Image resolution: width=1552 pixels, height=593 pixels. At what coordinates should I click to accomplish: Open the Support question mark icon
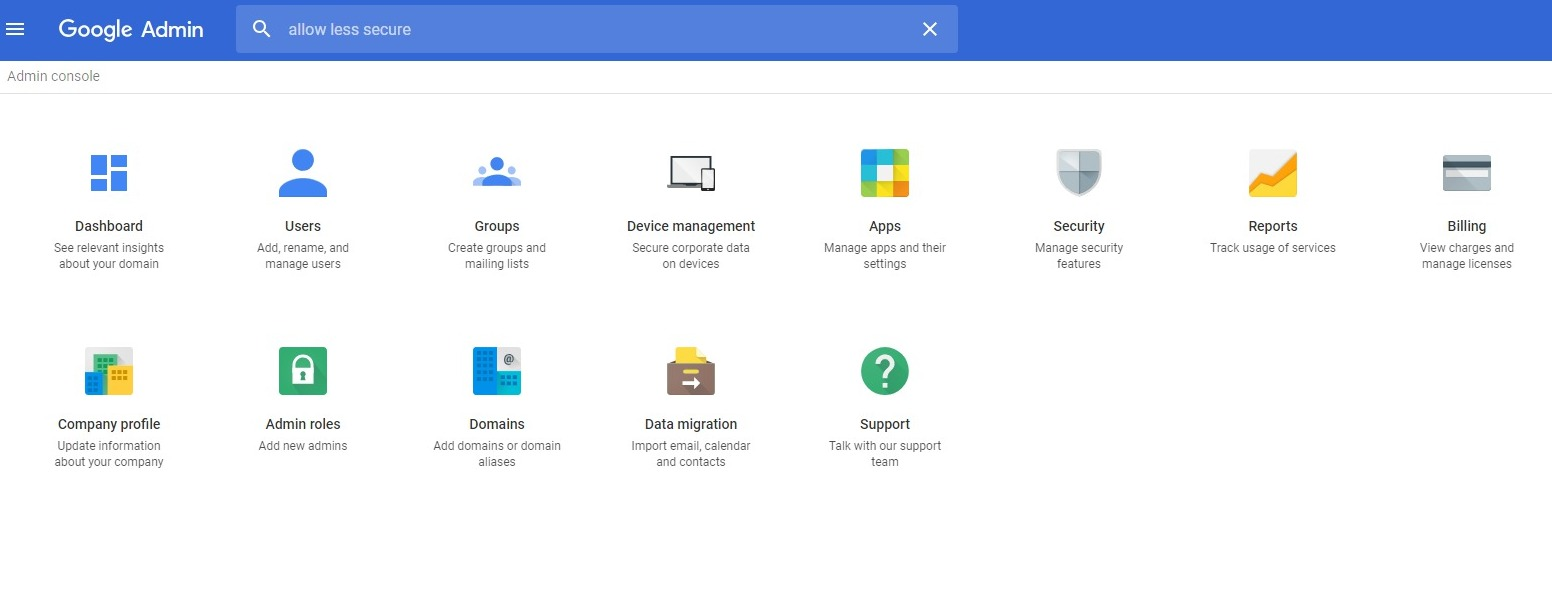pyautogui.click(x=885, y=371)
